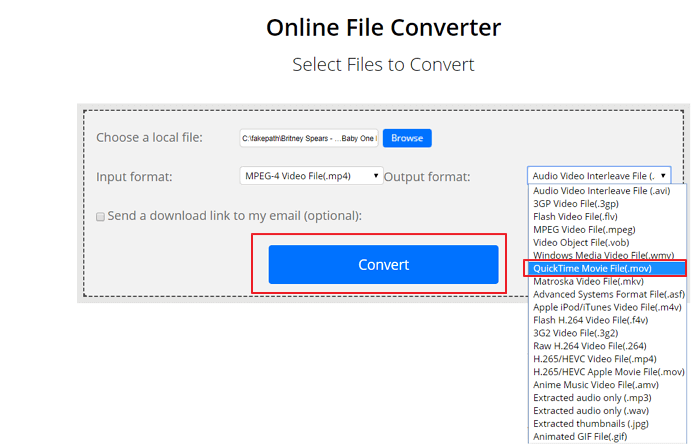The image size is (700, 446).
Task: Open the Input format MPEG-4 dropdown
Action: pos(311,175)
